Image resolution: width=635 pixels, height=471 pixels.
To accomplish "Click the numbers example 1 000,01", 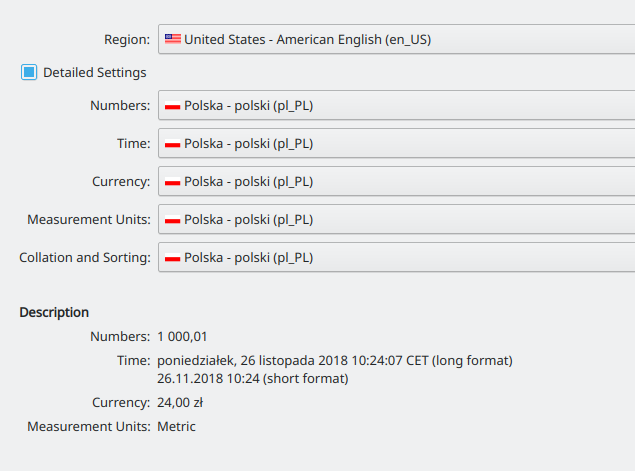I will coord(182,337).
